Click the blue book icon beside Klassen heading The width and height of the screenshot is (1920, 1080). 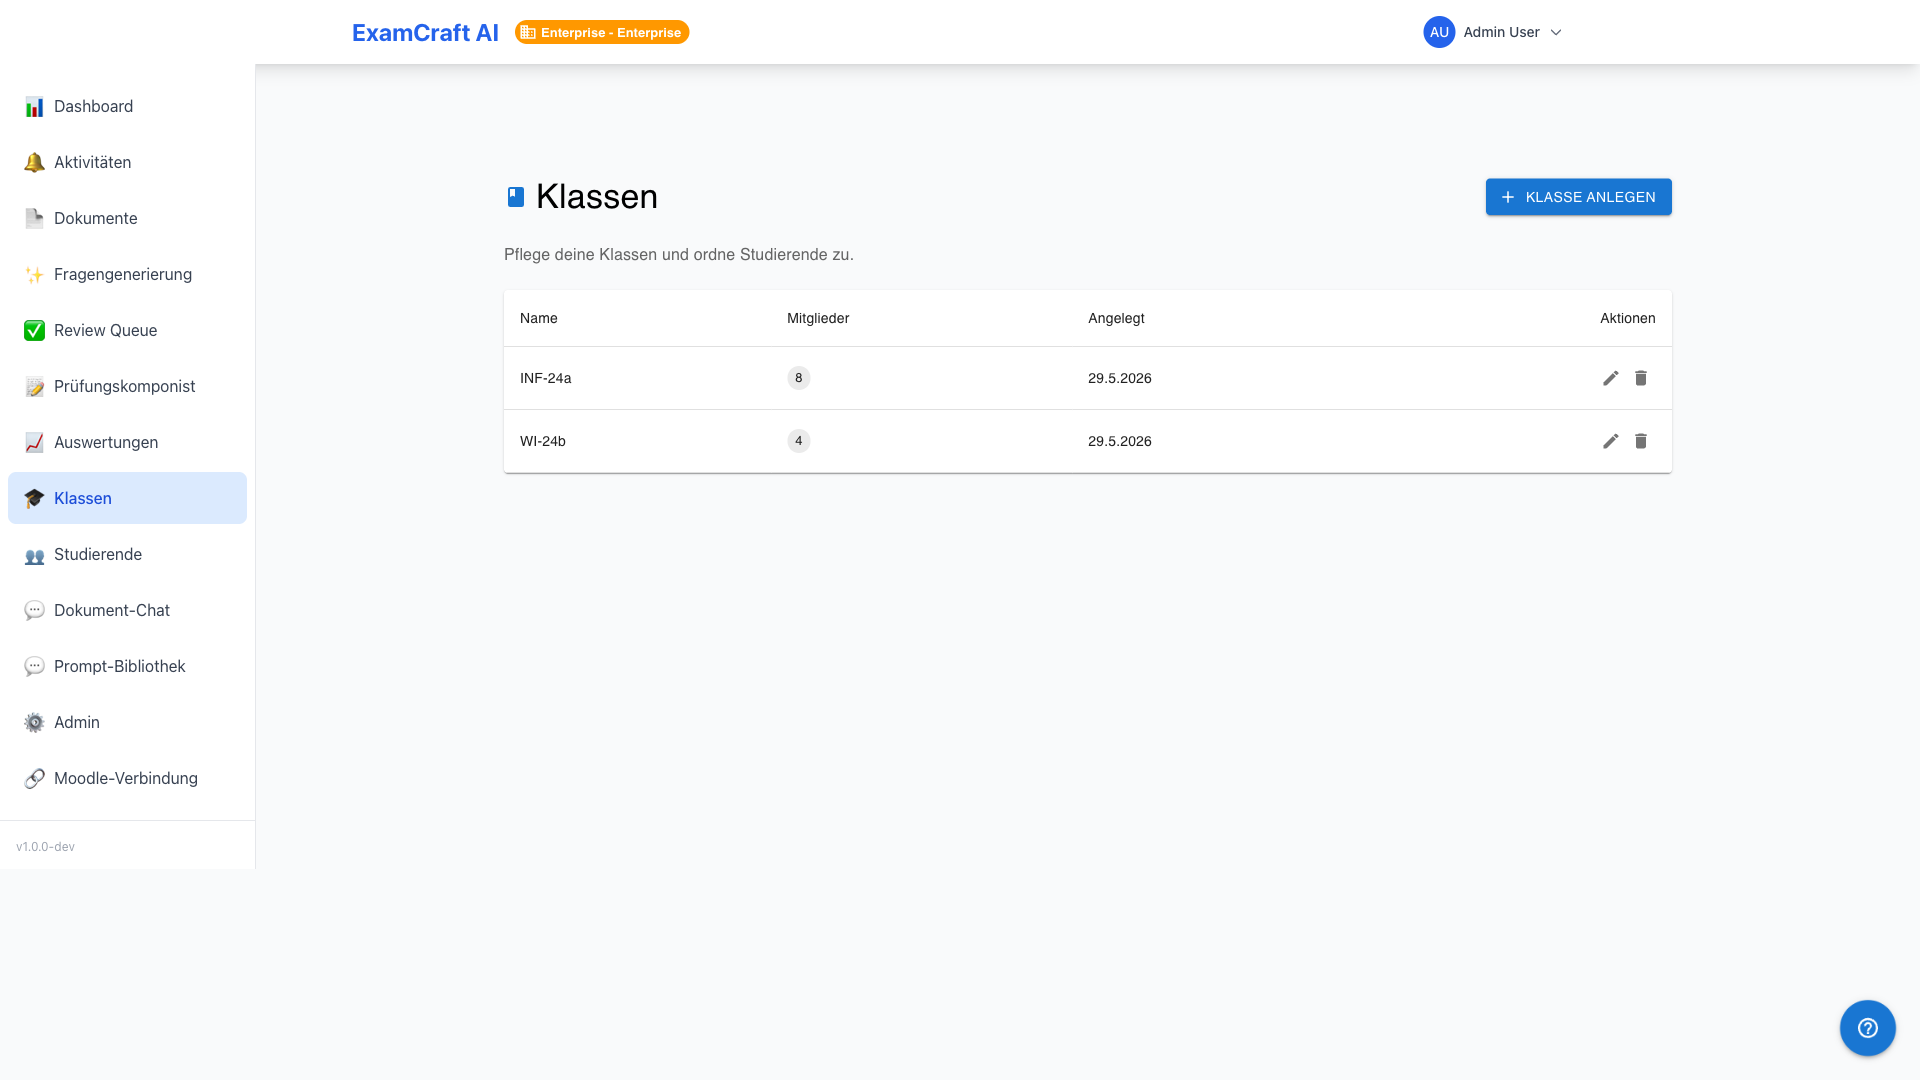click(x=516, y=197)
